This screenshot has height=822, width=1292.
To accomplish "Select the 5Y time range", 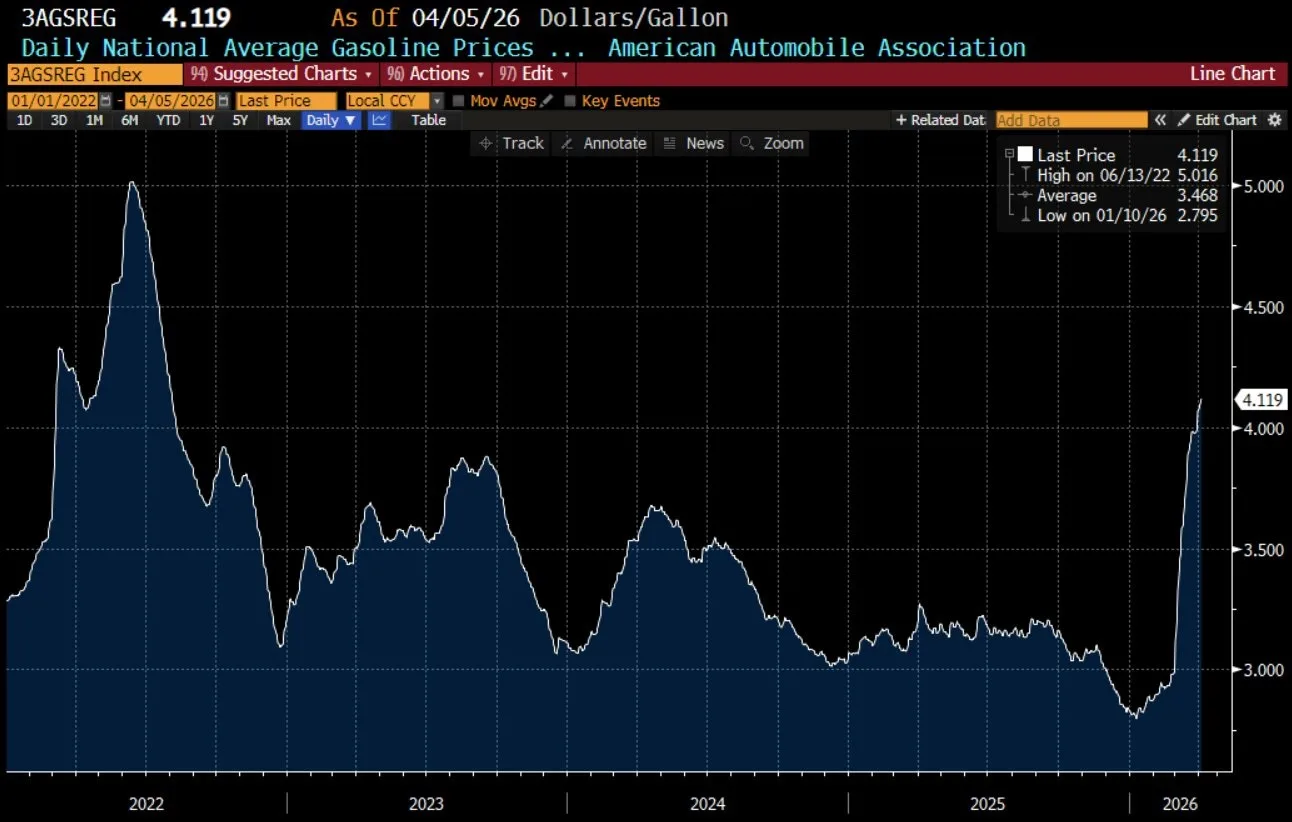I will click(241, 120).
